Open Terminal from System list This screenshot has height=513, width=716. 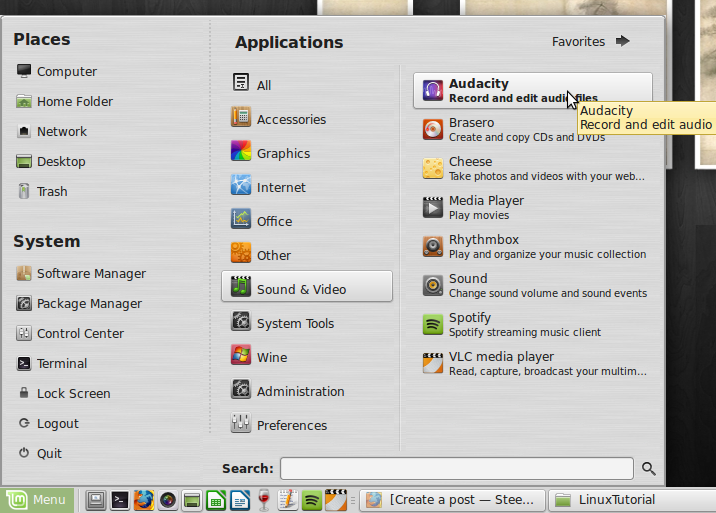pyautogui.click(x=52, y=364)
